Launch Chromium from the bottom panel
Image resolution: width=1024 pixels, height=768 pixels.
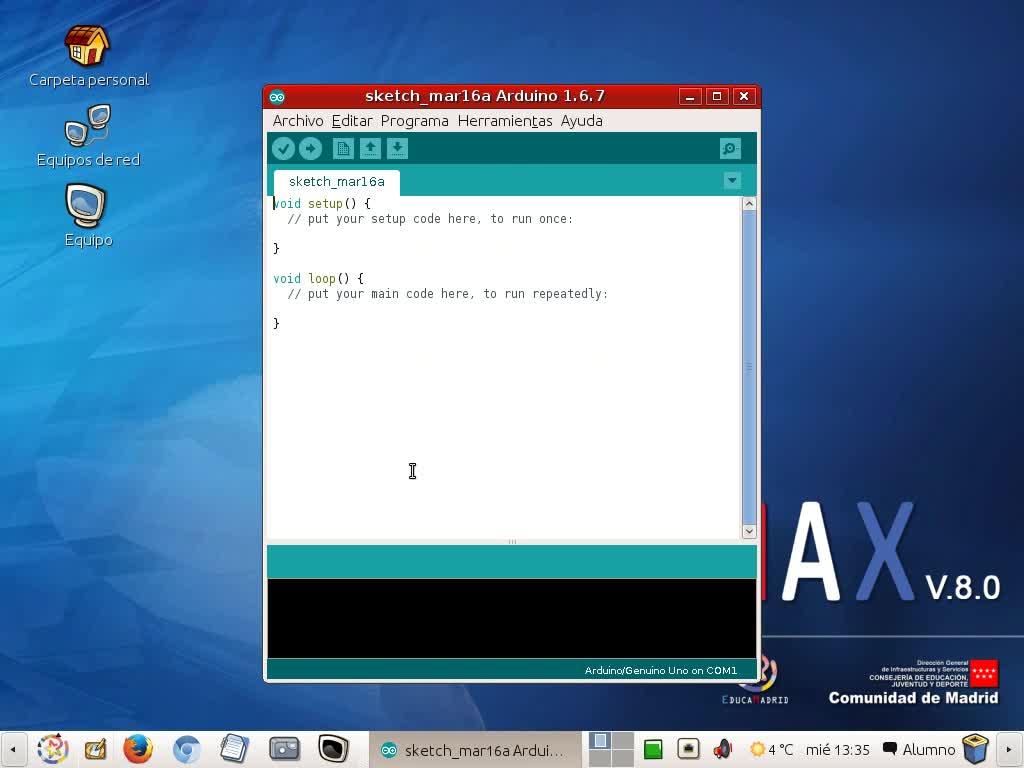187,750
